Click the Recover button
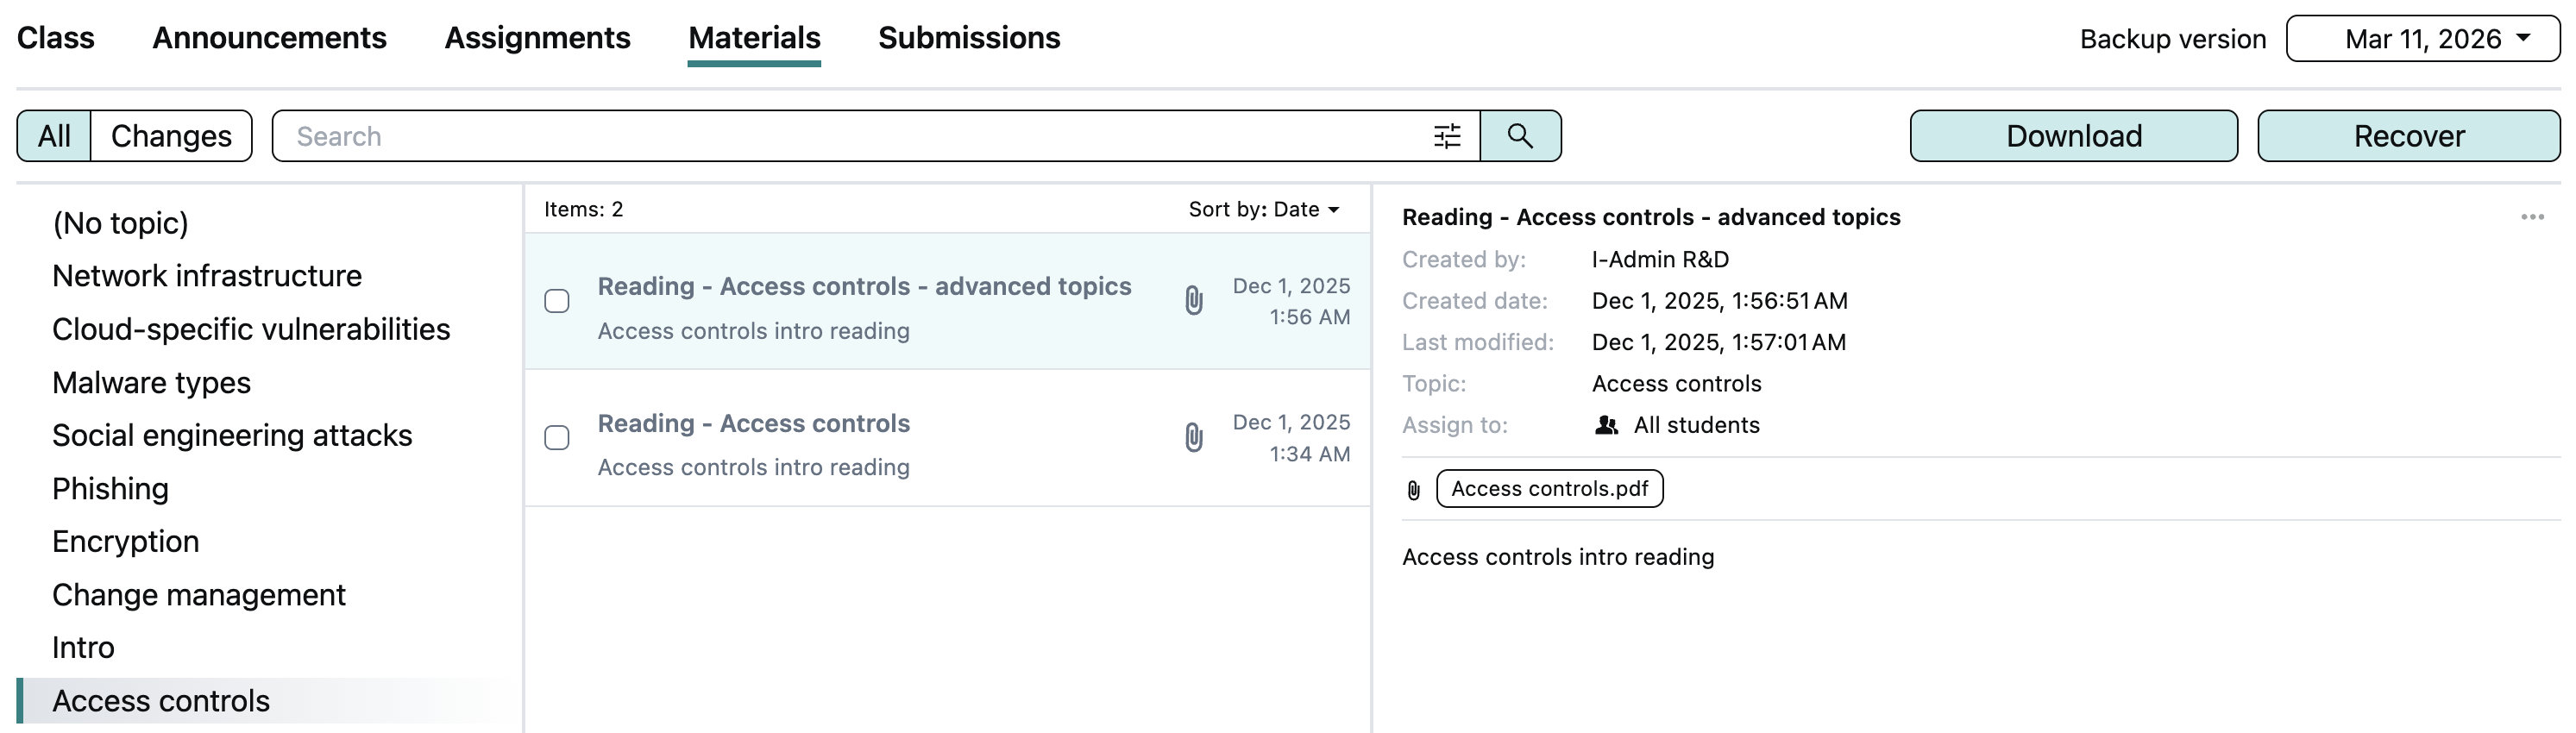 pos(2408,136)
